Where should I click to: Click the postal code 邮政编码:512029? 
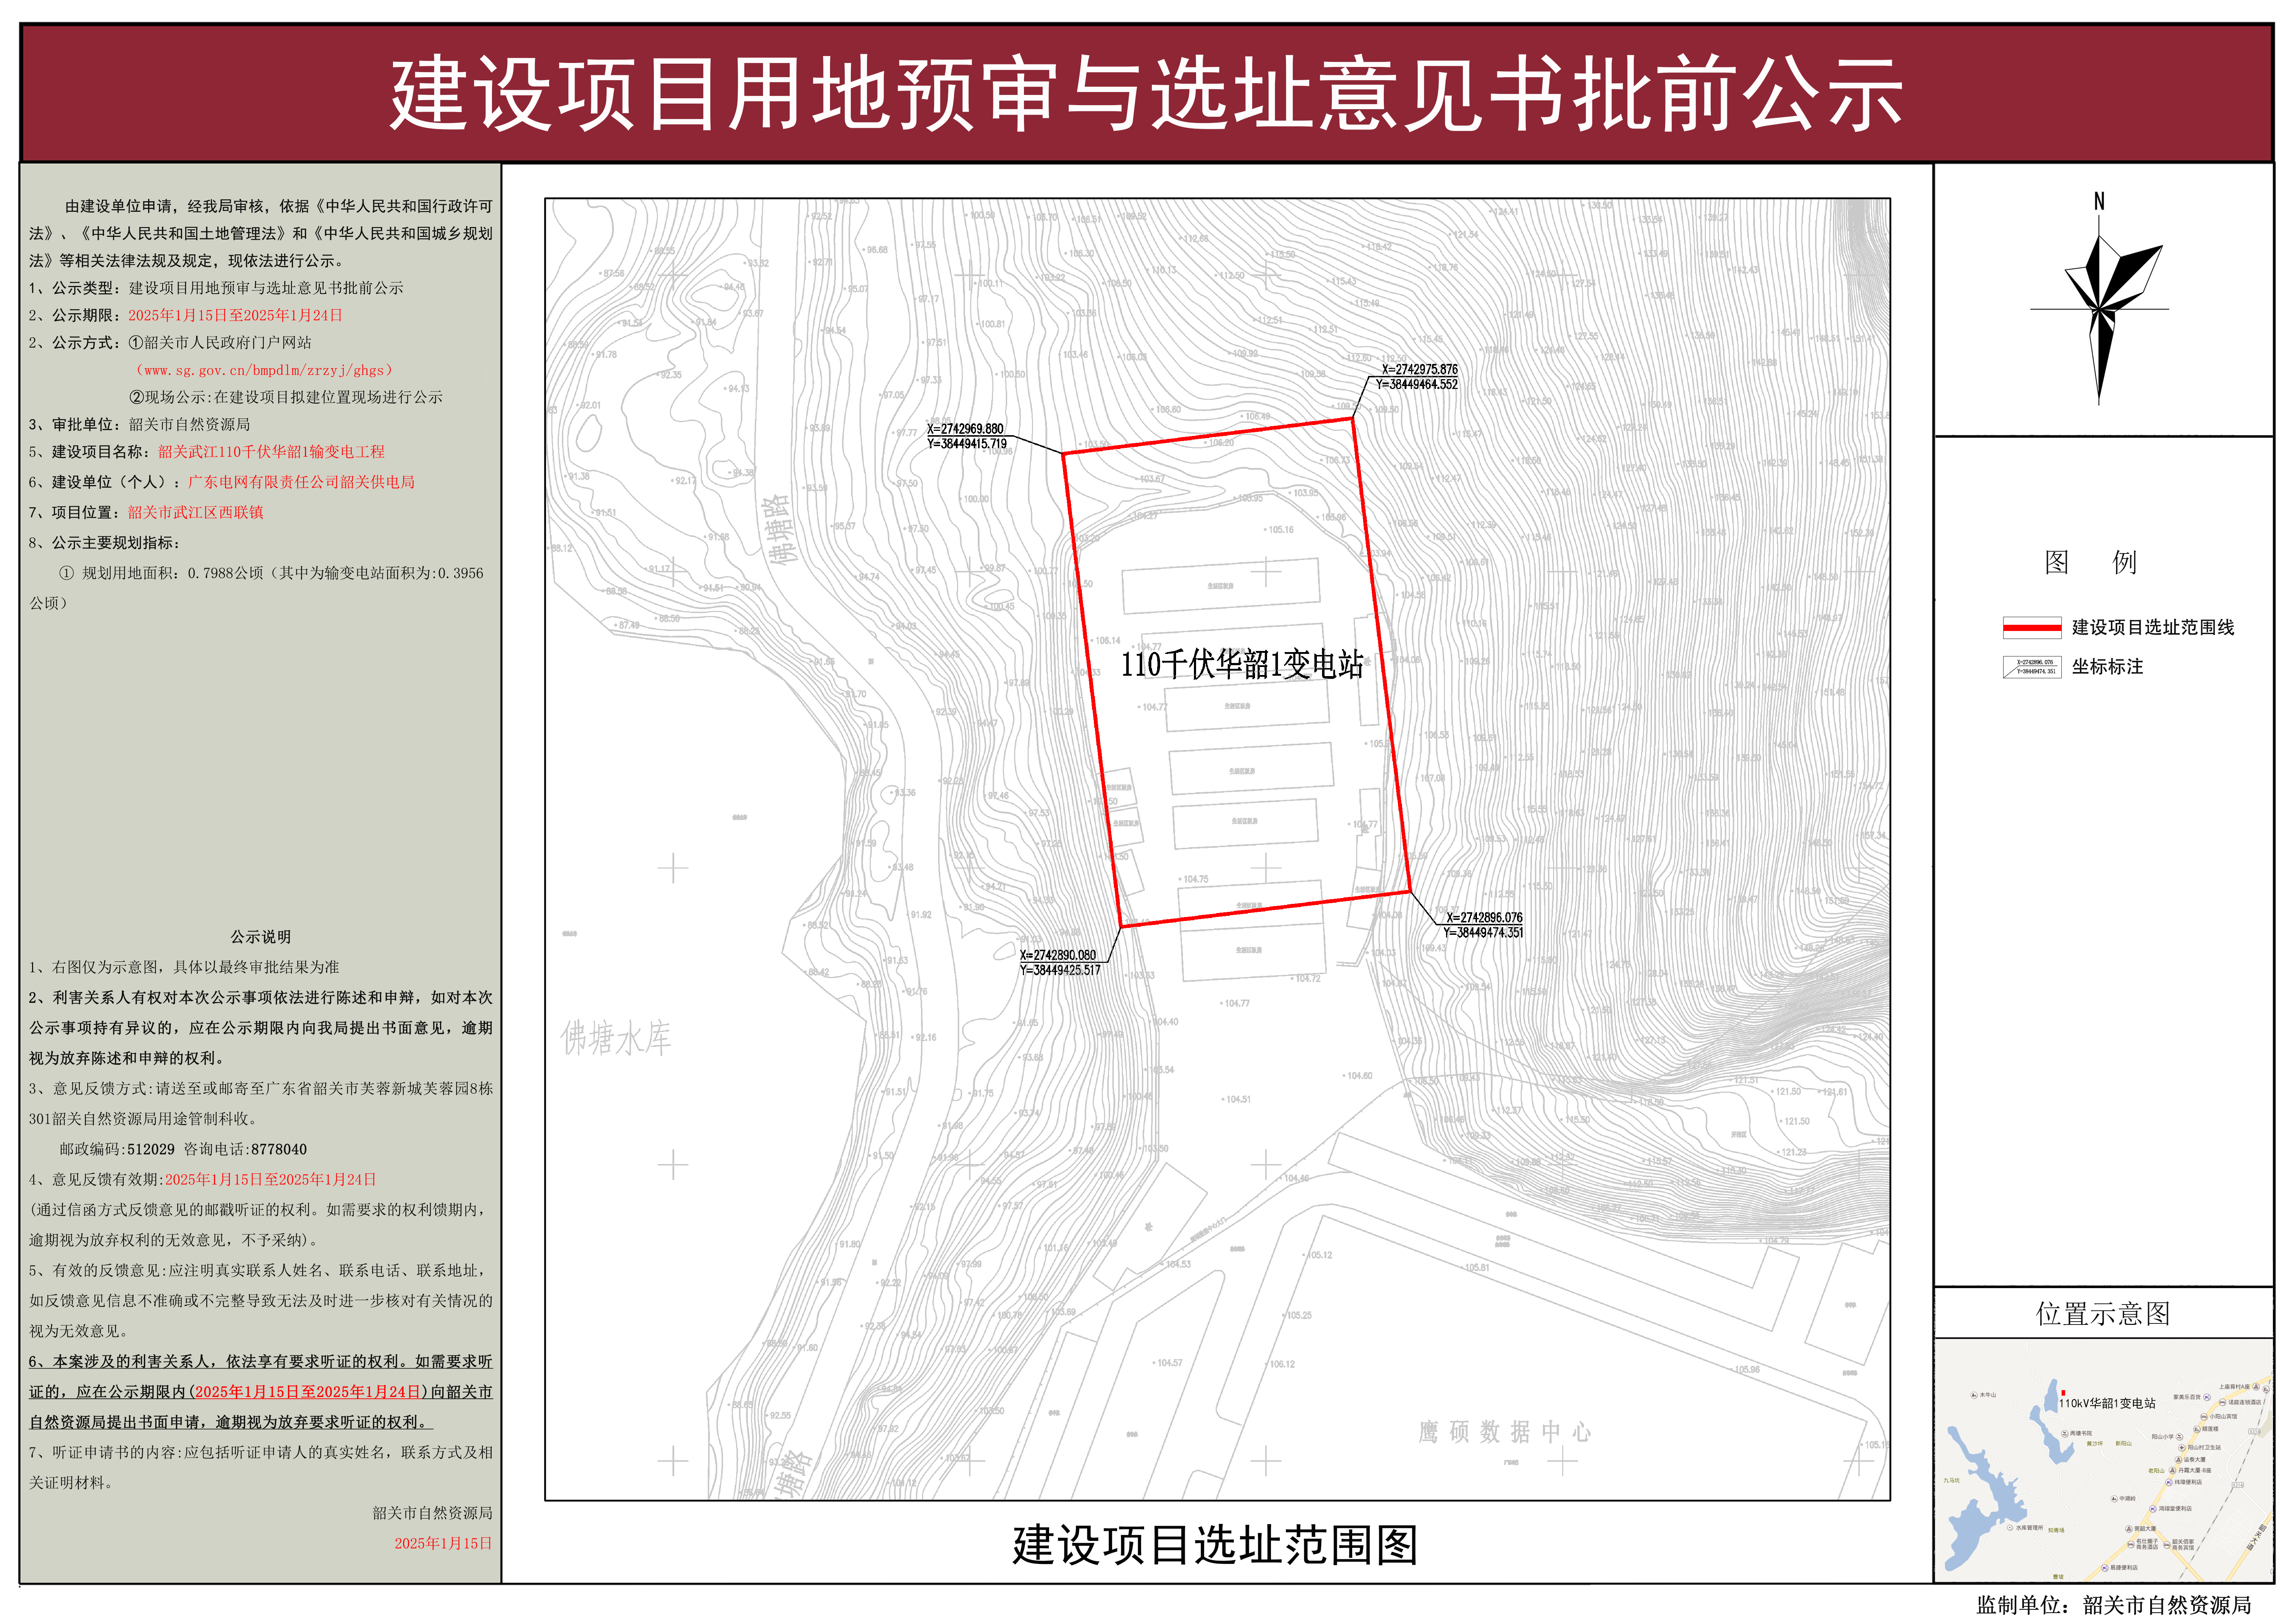pos(117,1150)
